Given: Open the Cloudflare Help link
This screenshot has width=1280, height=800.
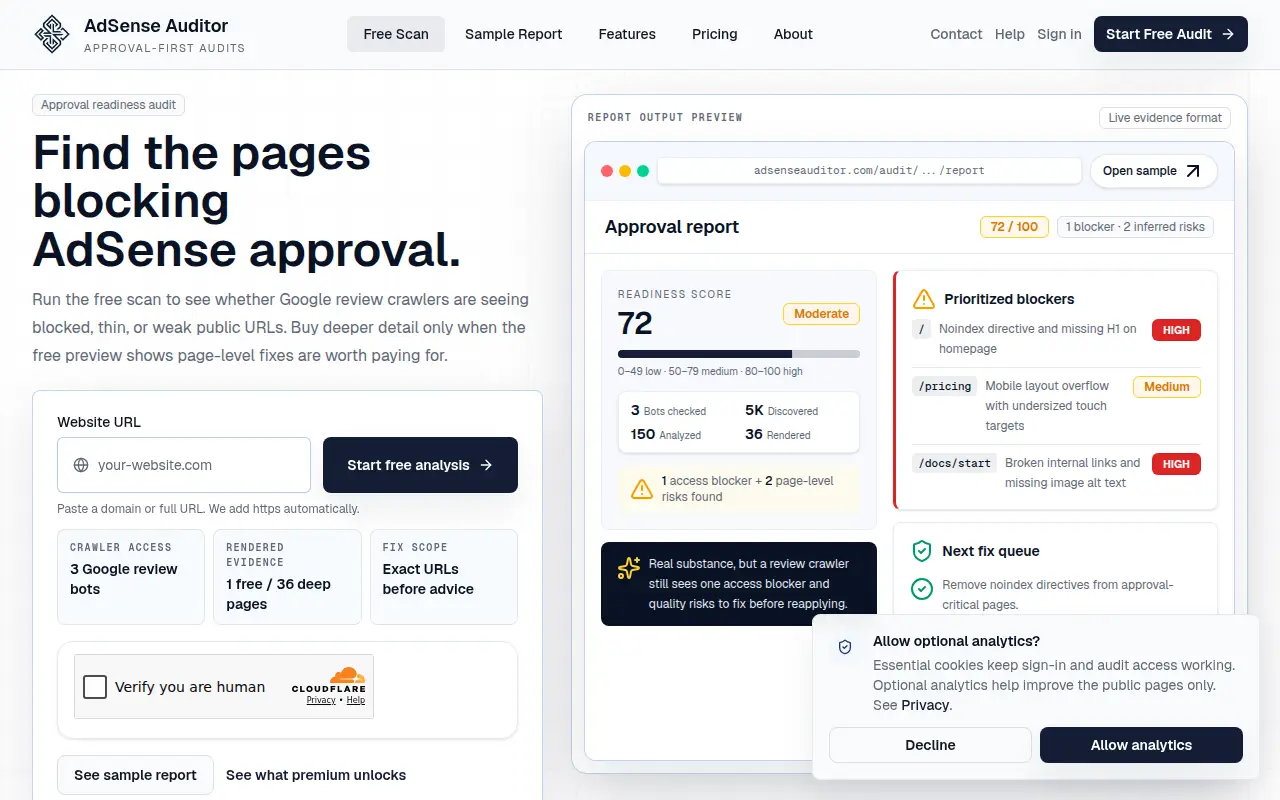Looking at the screenshot, I should tap(355, 700).
